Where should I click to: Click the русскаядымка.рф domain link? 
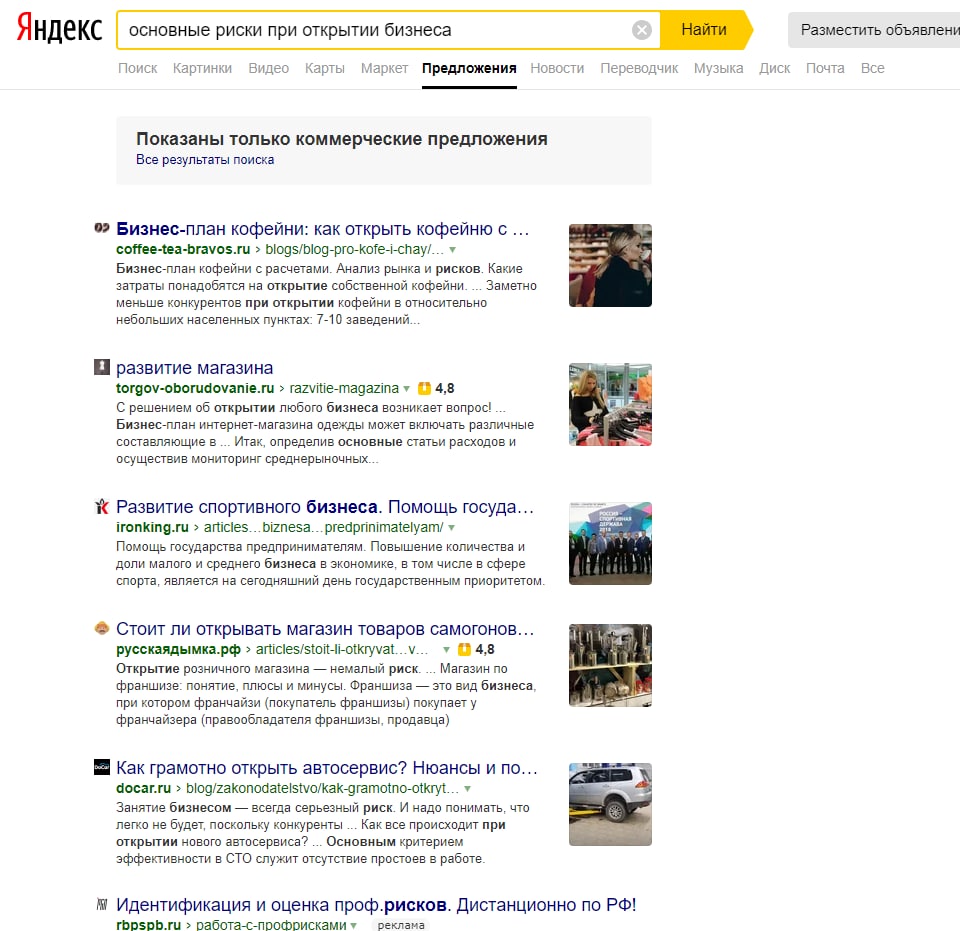[178, 649]
